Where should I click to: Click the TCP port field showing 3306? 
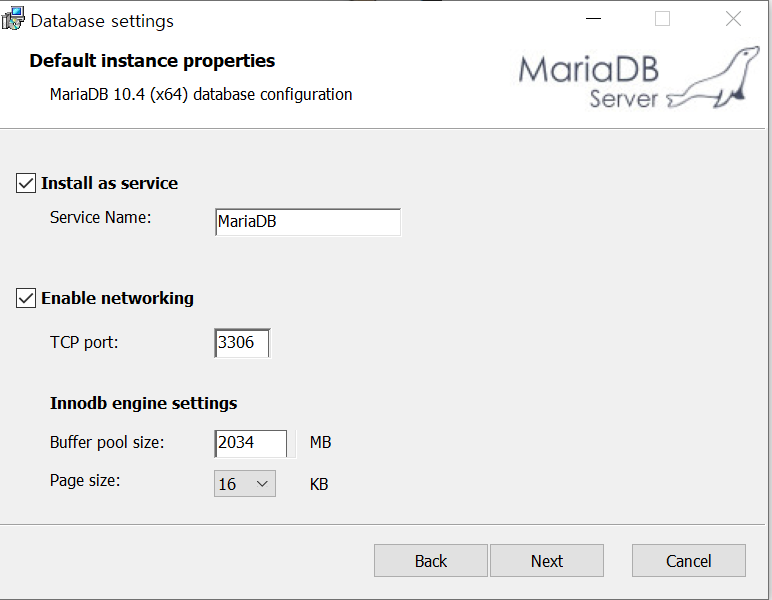click(x=242, y=343)
